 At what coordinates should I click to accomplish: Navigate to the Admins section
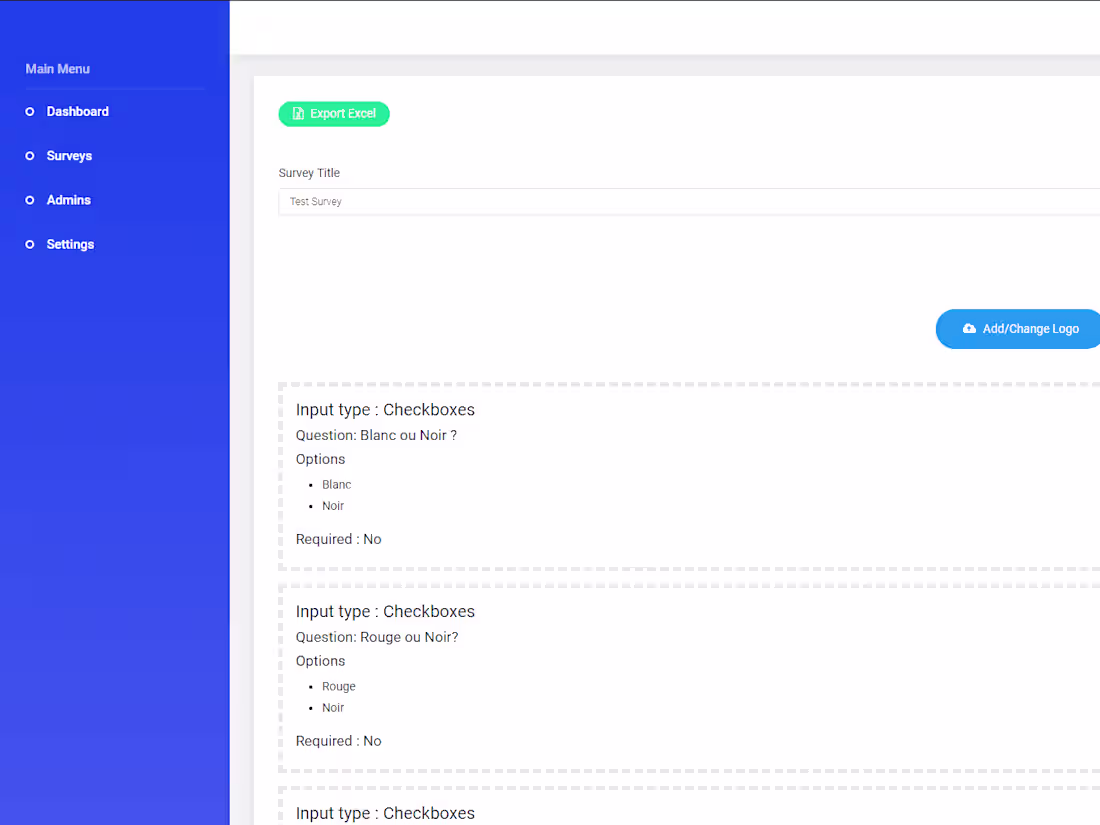coord(68,199)
